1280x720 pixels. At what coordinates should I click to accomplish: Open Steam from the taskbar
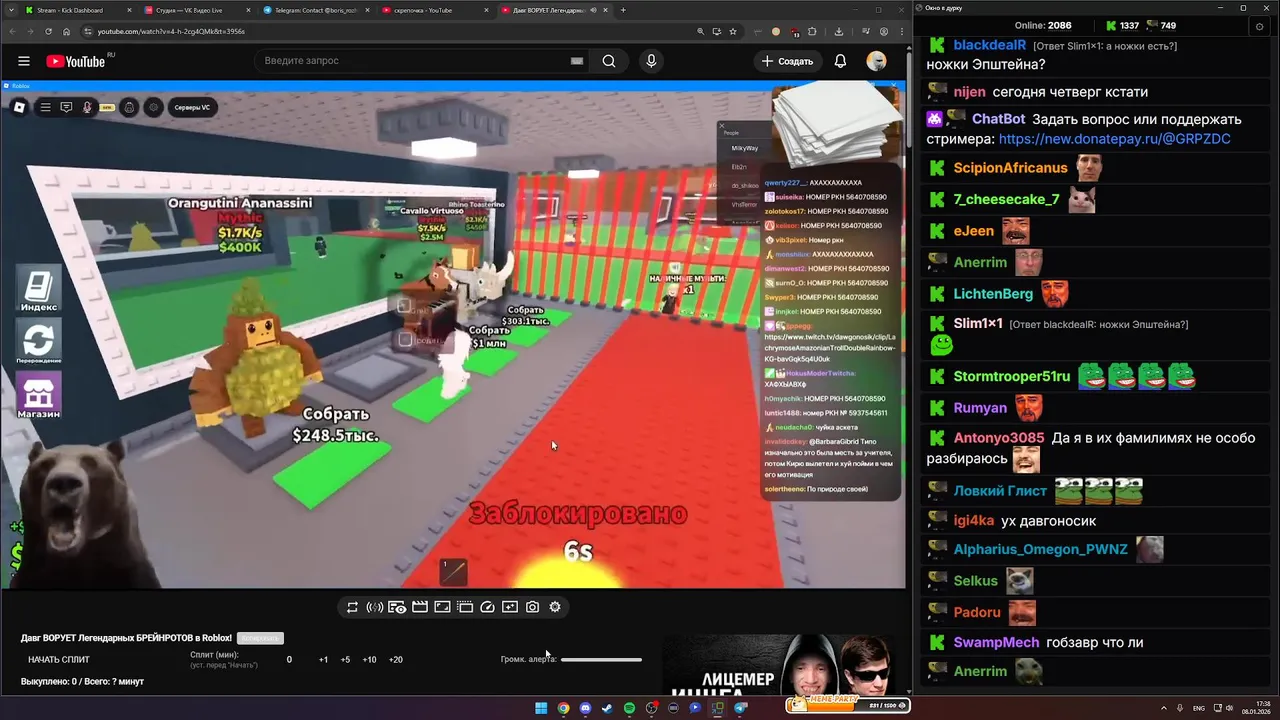(607, 708)
